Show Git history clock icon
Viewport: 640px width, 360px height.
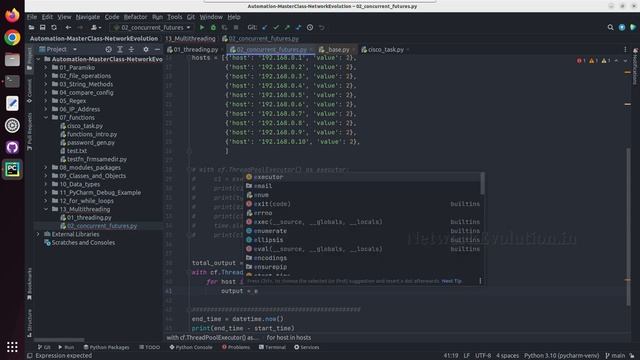pos(310,27)
